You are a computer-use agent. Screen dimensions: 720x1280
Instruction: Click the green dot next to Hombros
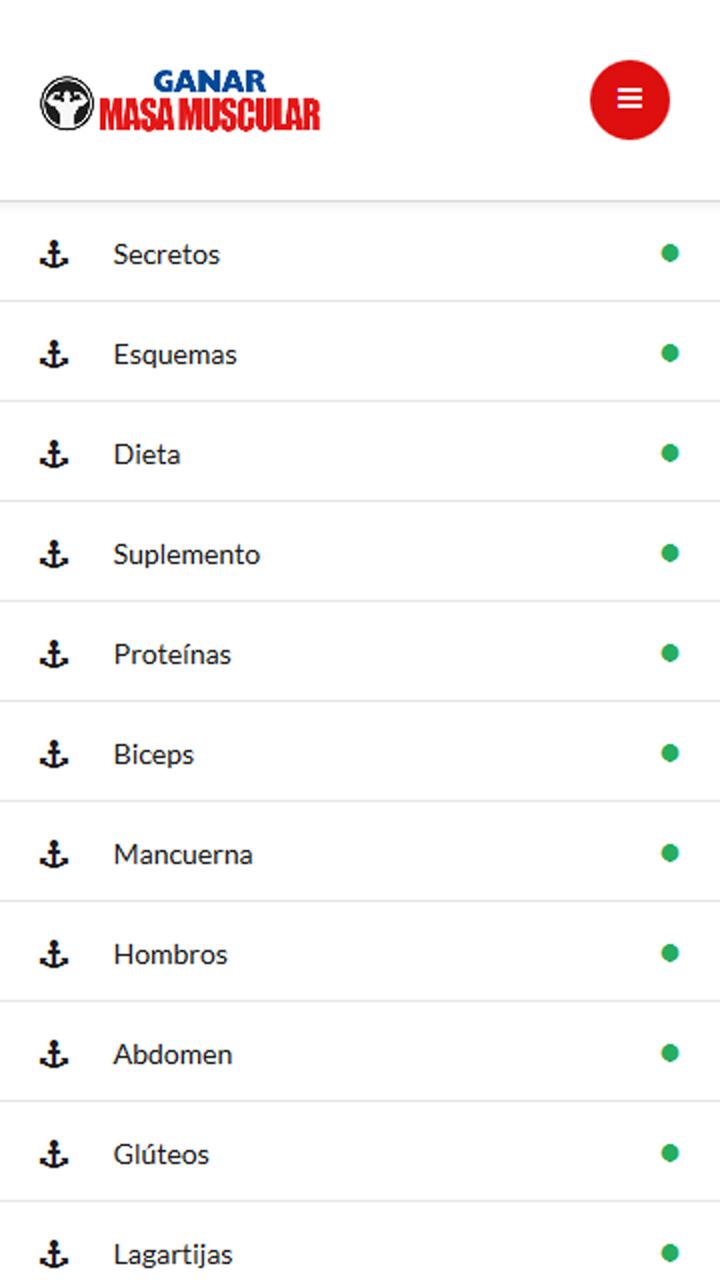[670, 953]
